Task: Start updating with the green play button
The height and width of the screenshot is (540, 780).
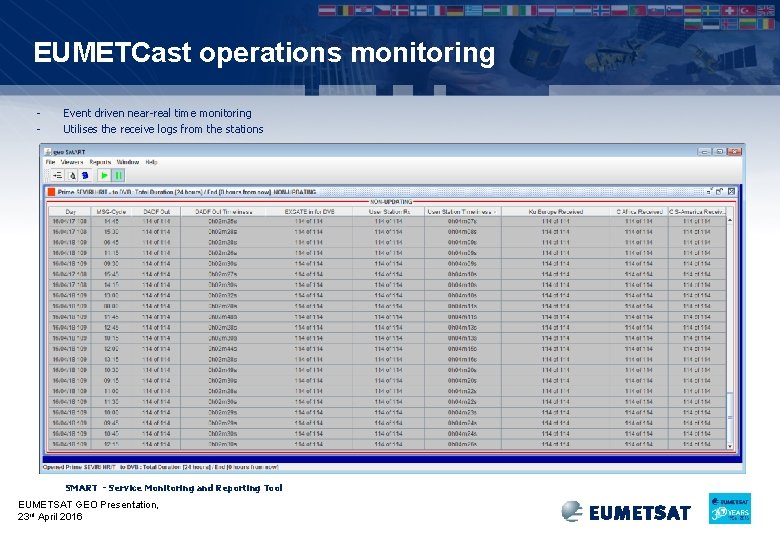Action: coord(104,176)
